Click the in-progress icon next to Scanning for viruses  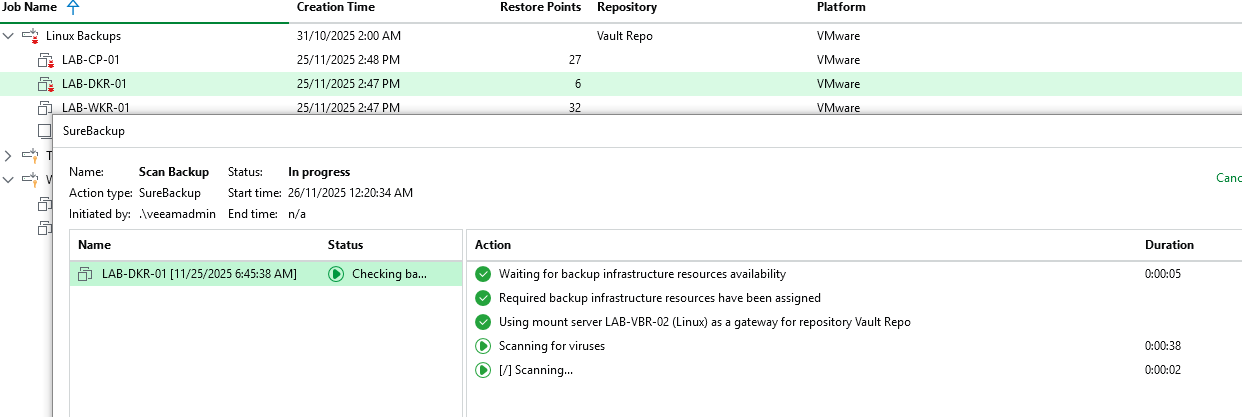483,346
